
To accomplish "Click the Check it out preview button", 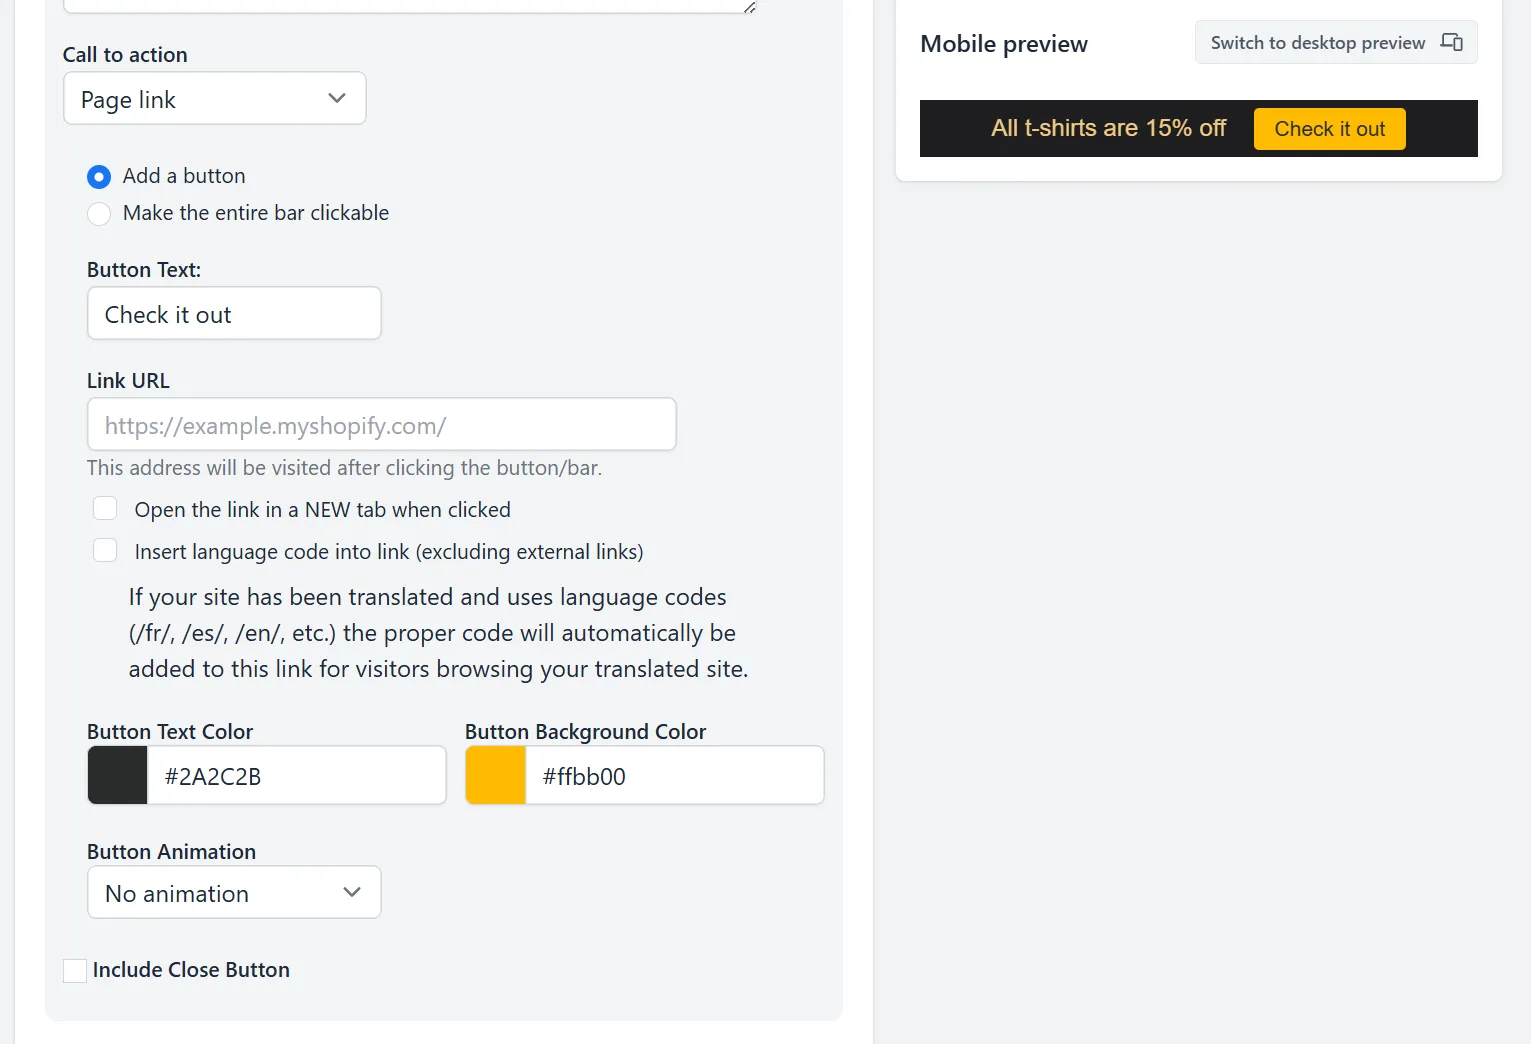I will (x=1330, y=129).
